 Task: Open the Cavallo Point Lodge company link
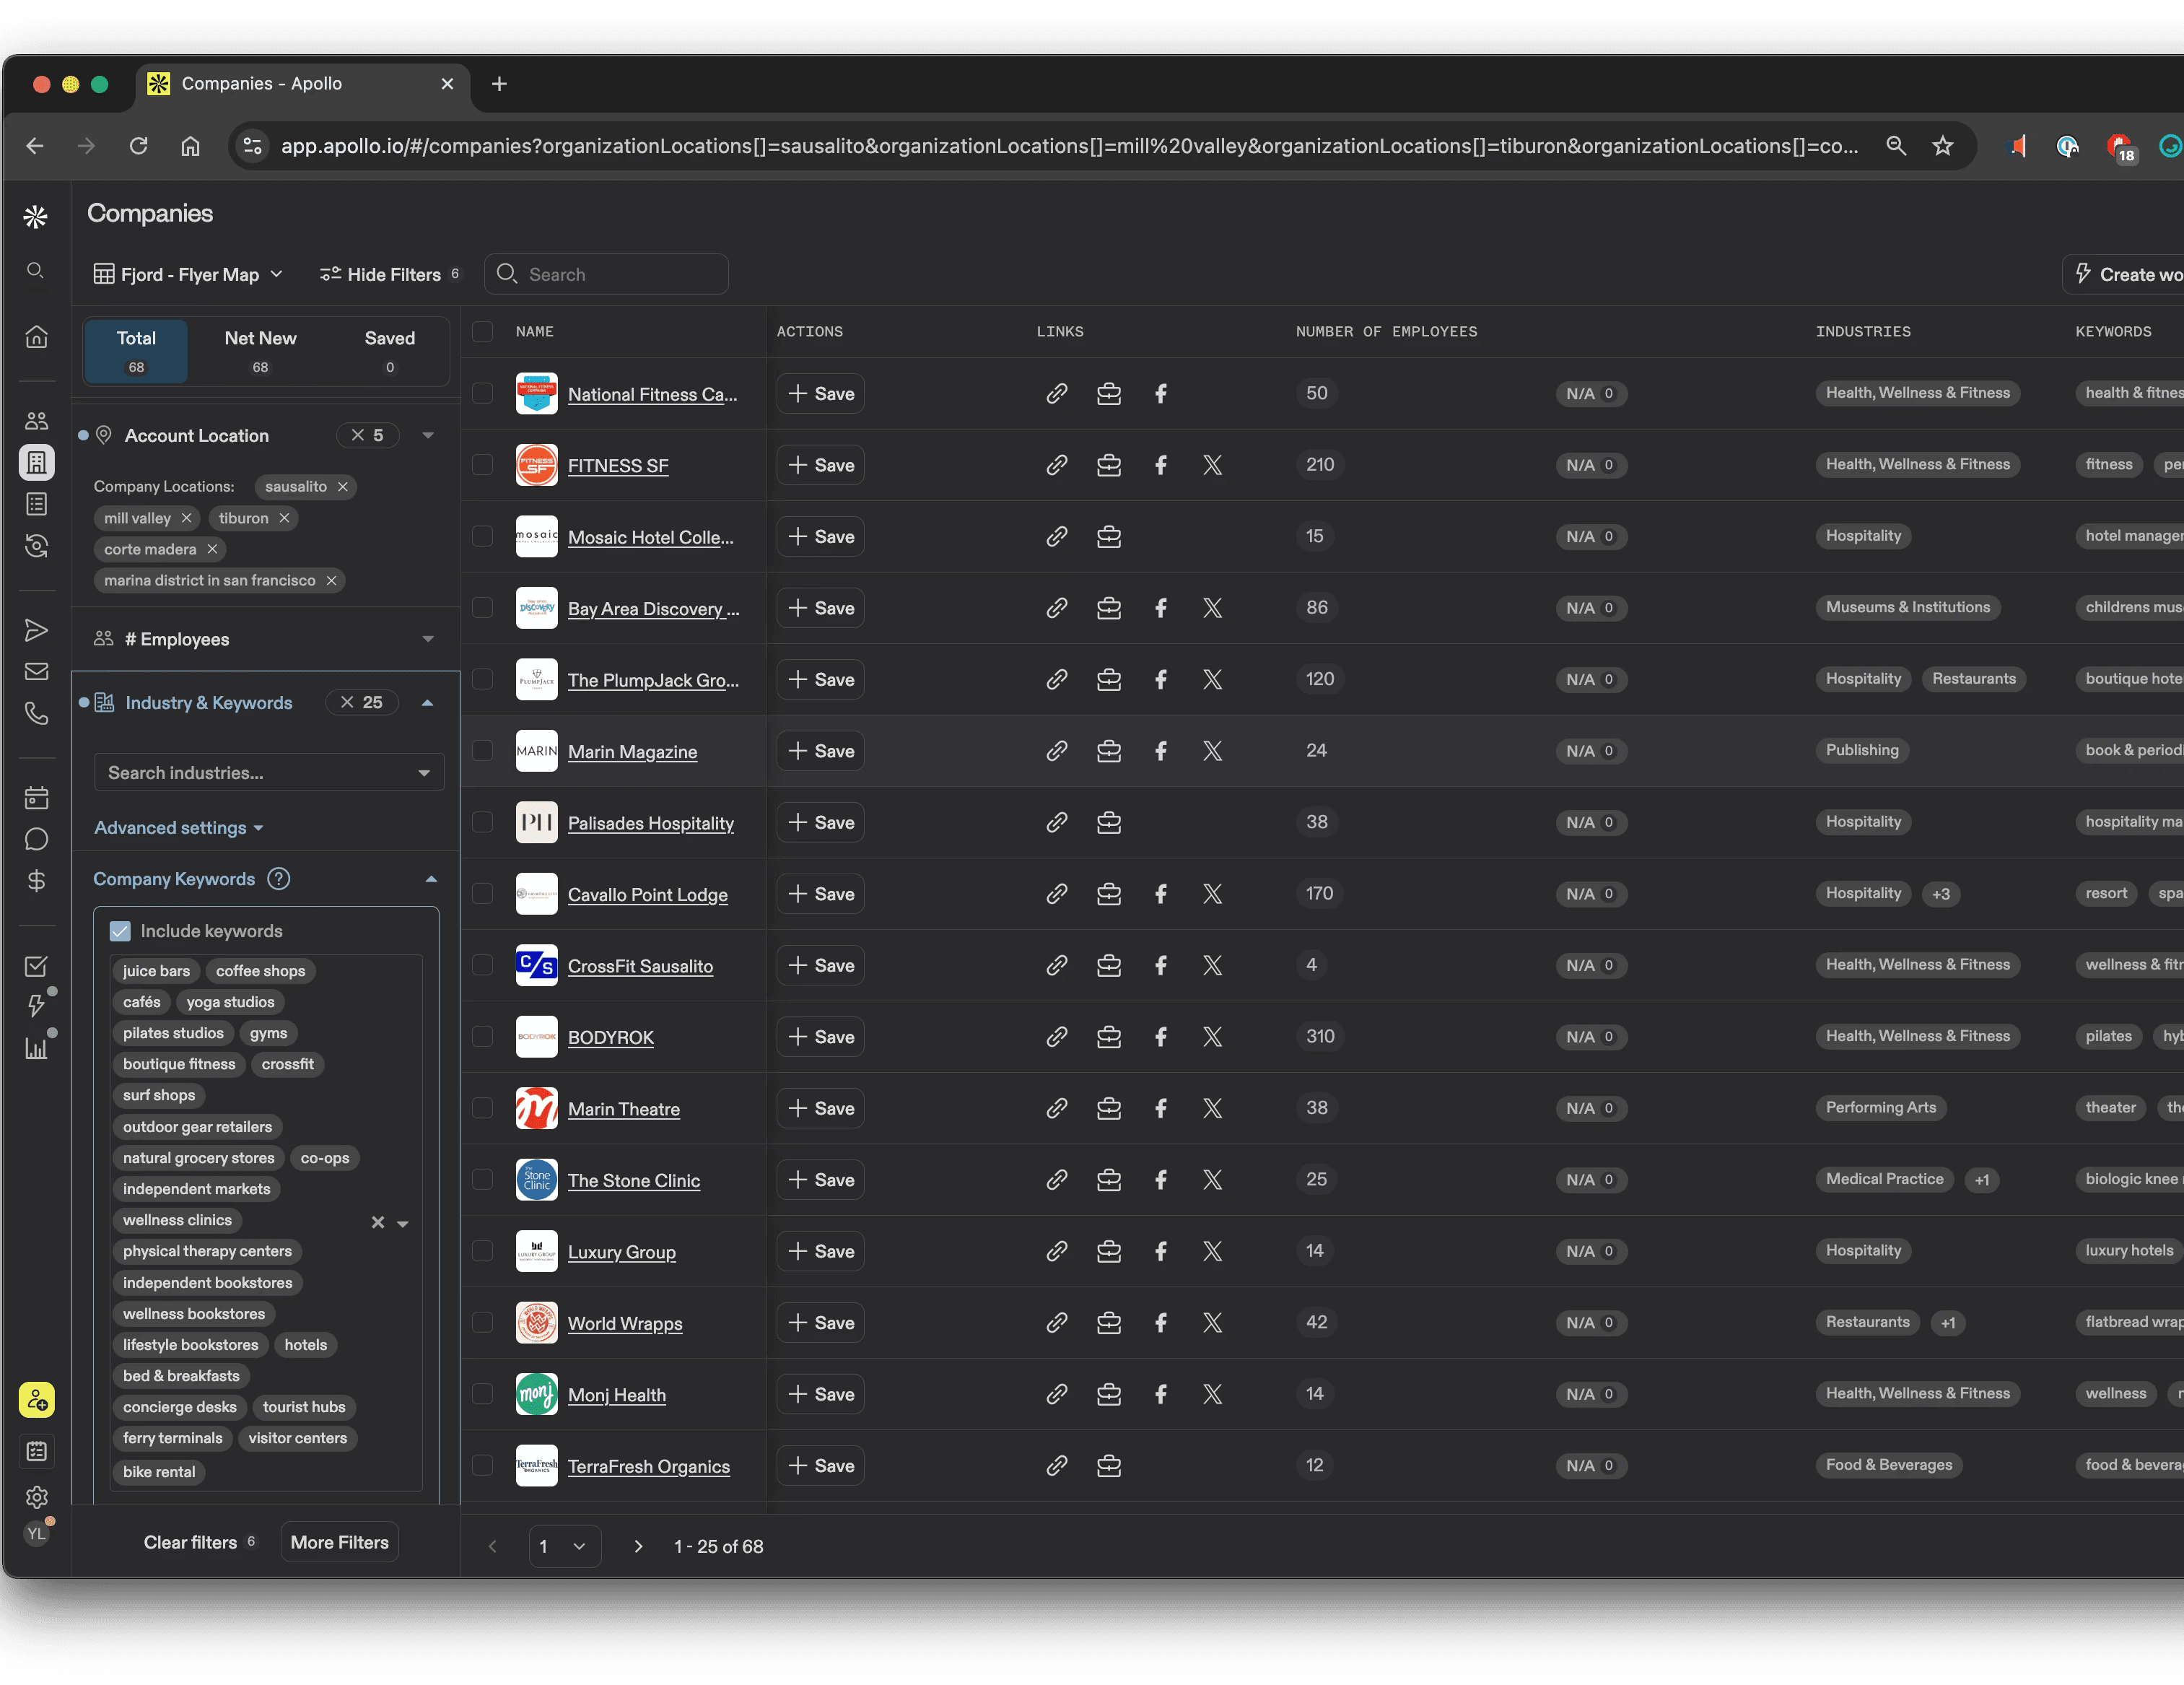648,895
